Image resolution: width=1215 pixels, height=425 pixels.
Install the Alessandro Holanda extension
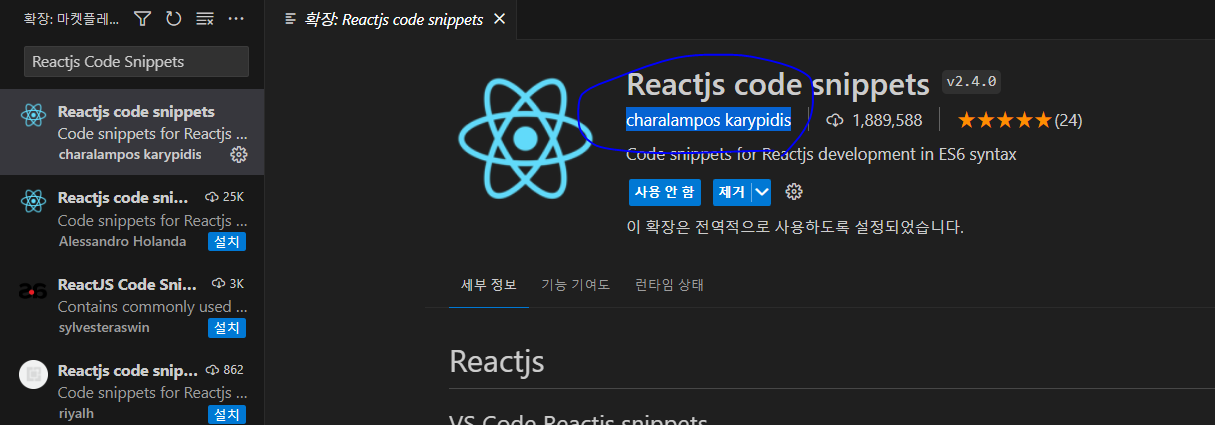pos(227,241)
